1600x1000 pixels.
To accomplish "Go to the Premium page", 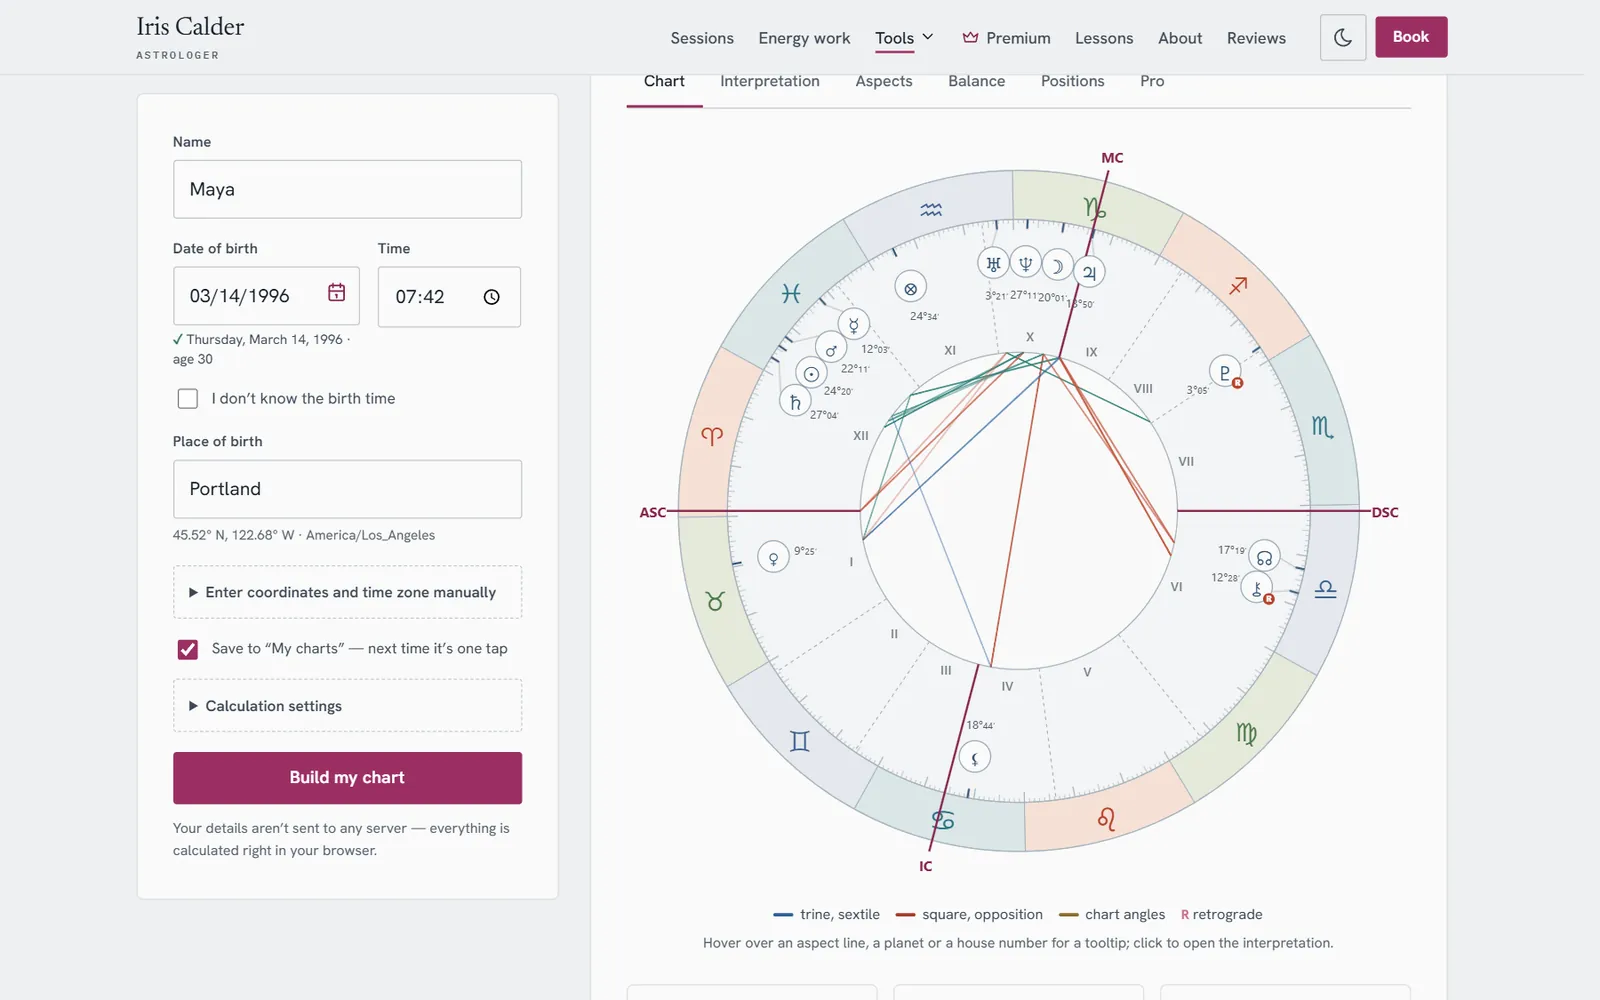I will [x=1006, y=38].
